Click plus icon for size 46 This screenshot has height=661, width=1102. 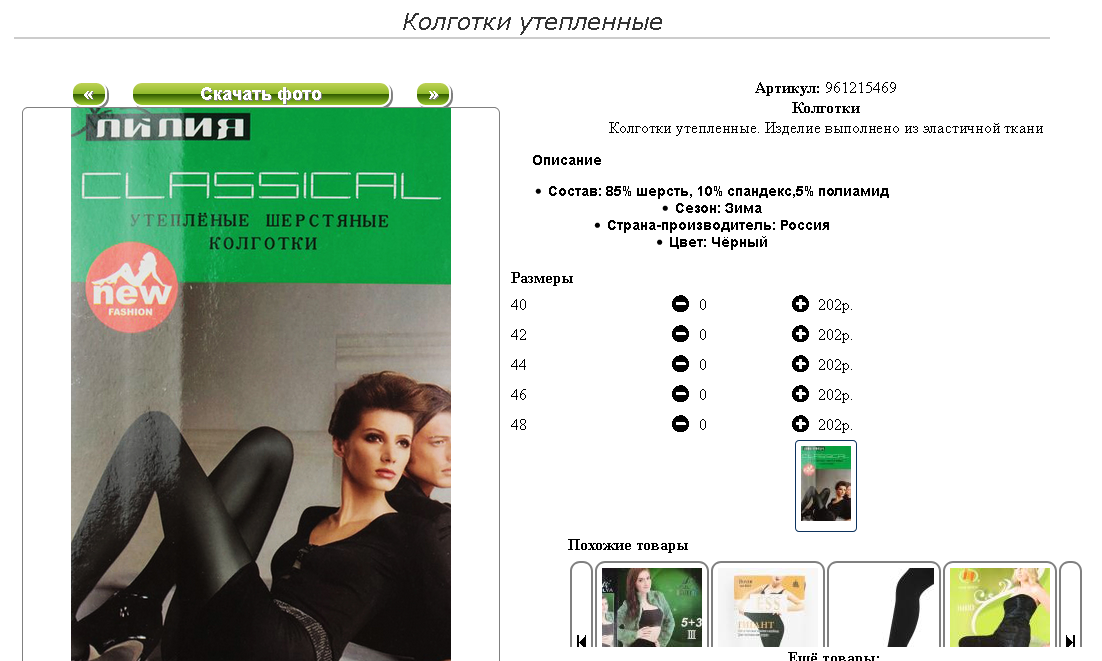pos(800,394)
